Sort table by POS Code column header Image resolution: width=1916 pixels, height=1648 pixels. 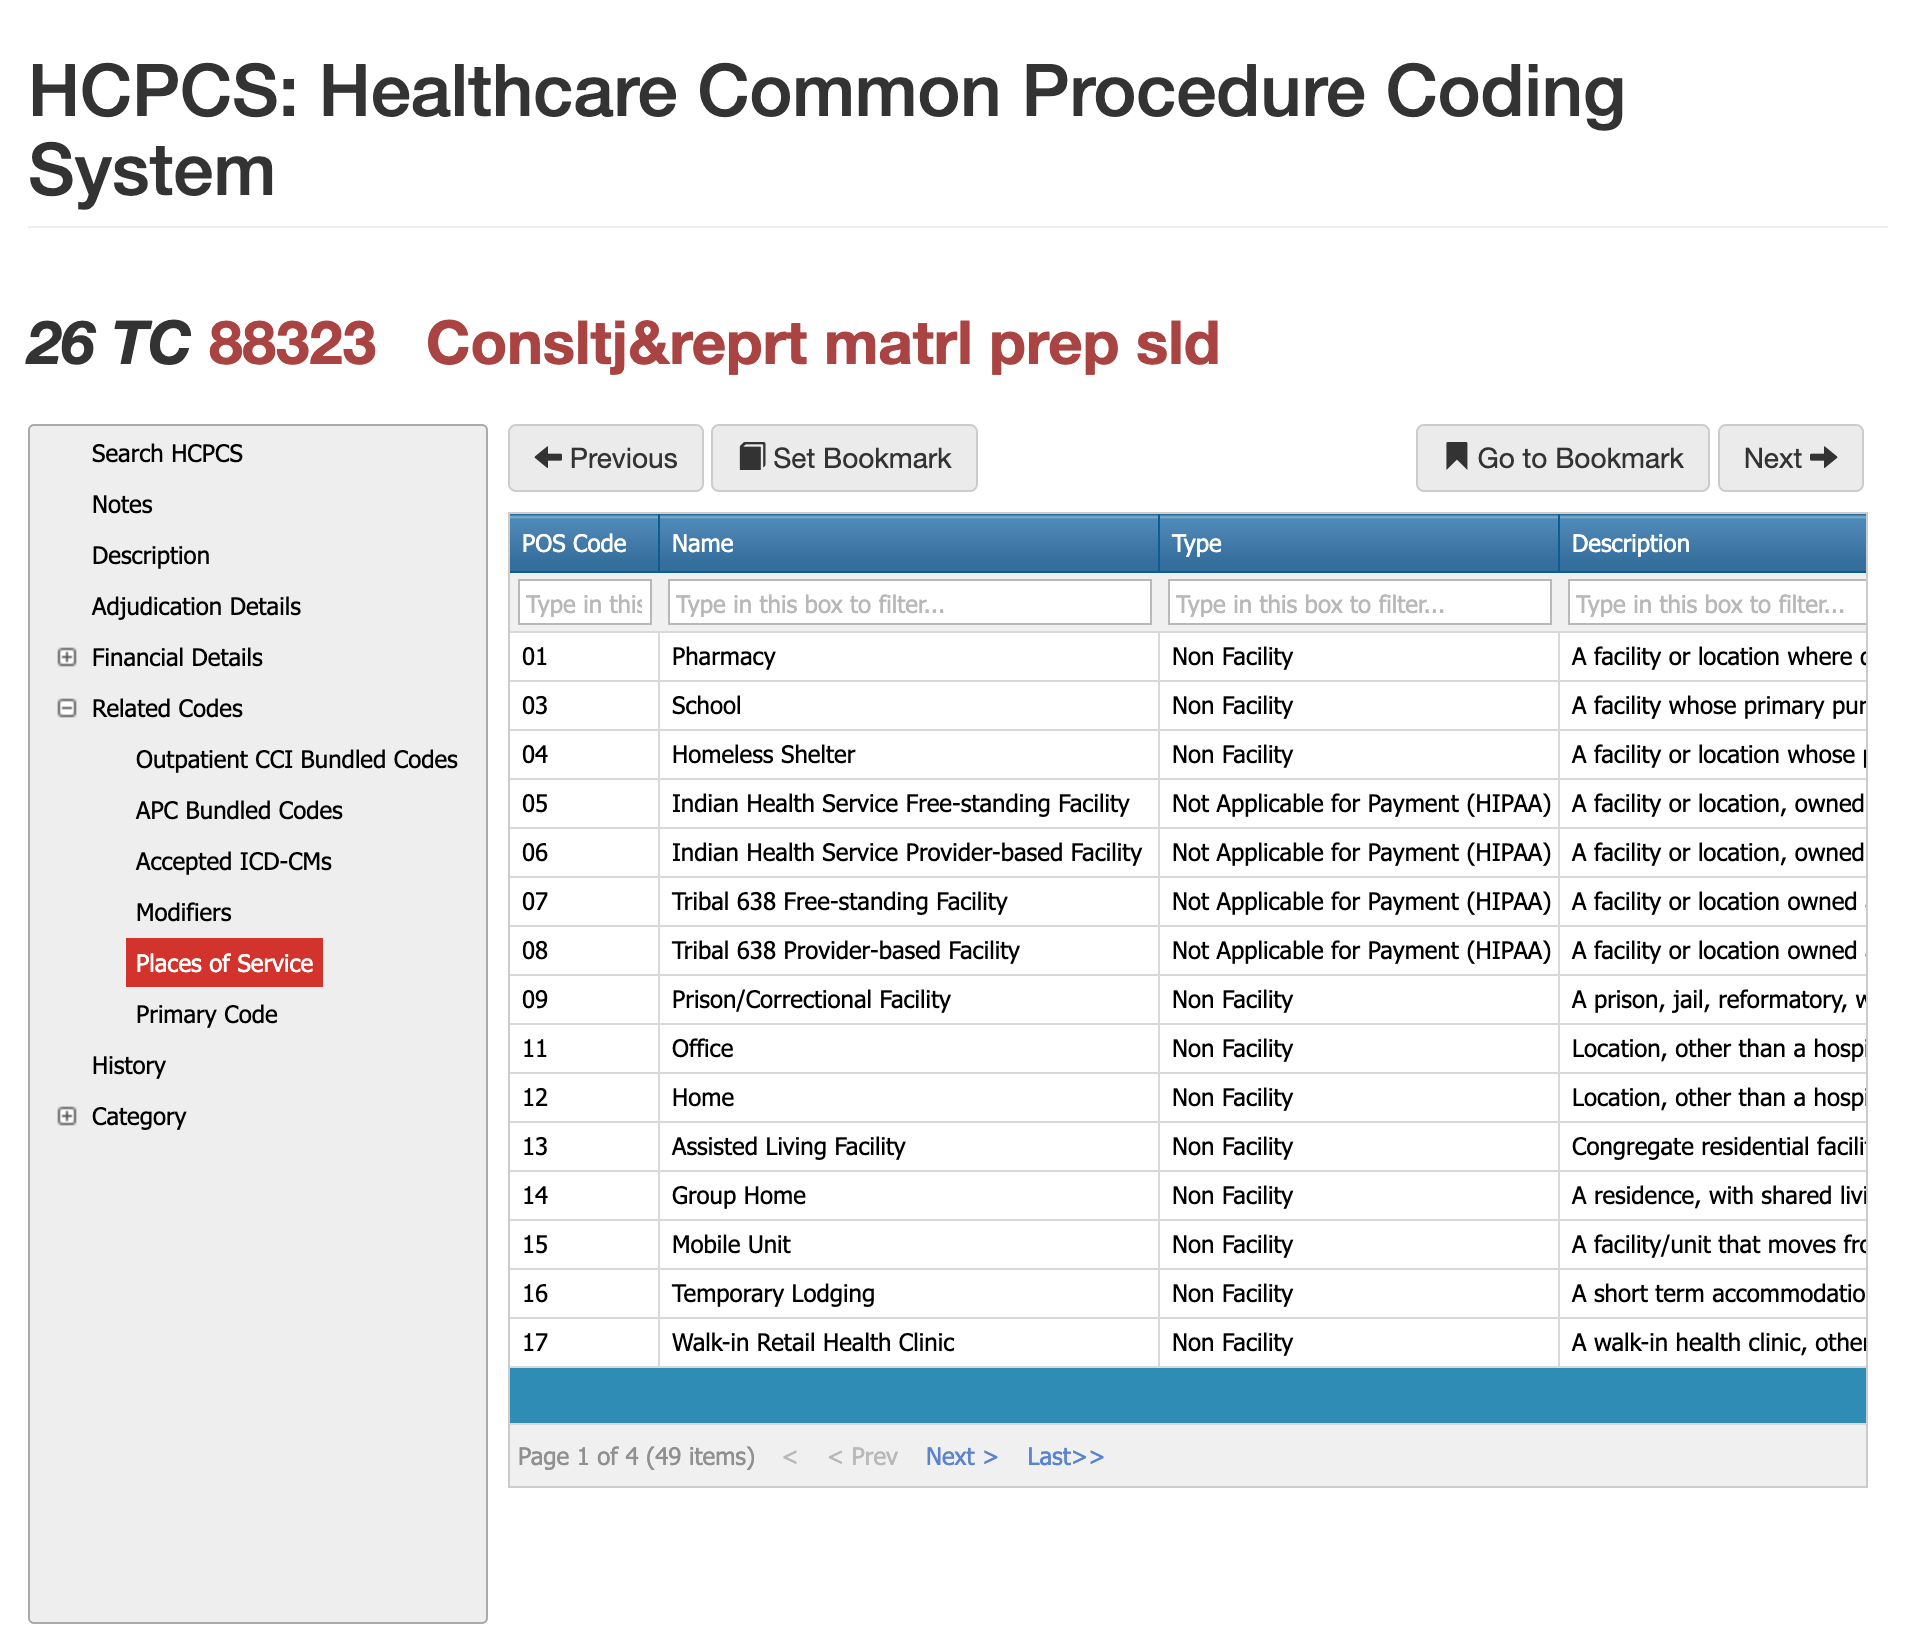(574, 543)
